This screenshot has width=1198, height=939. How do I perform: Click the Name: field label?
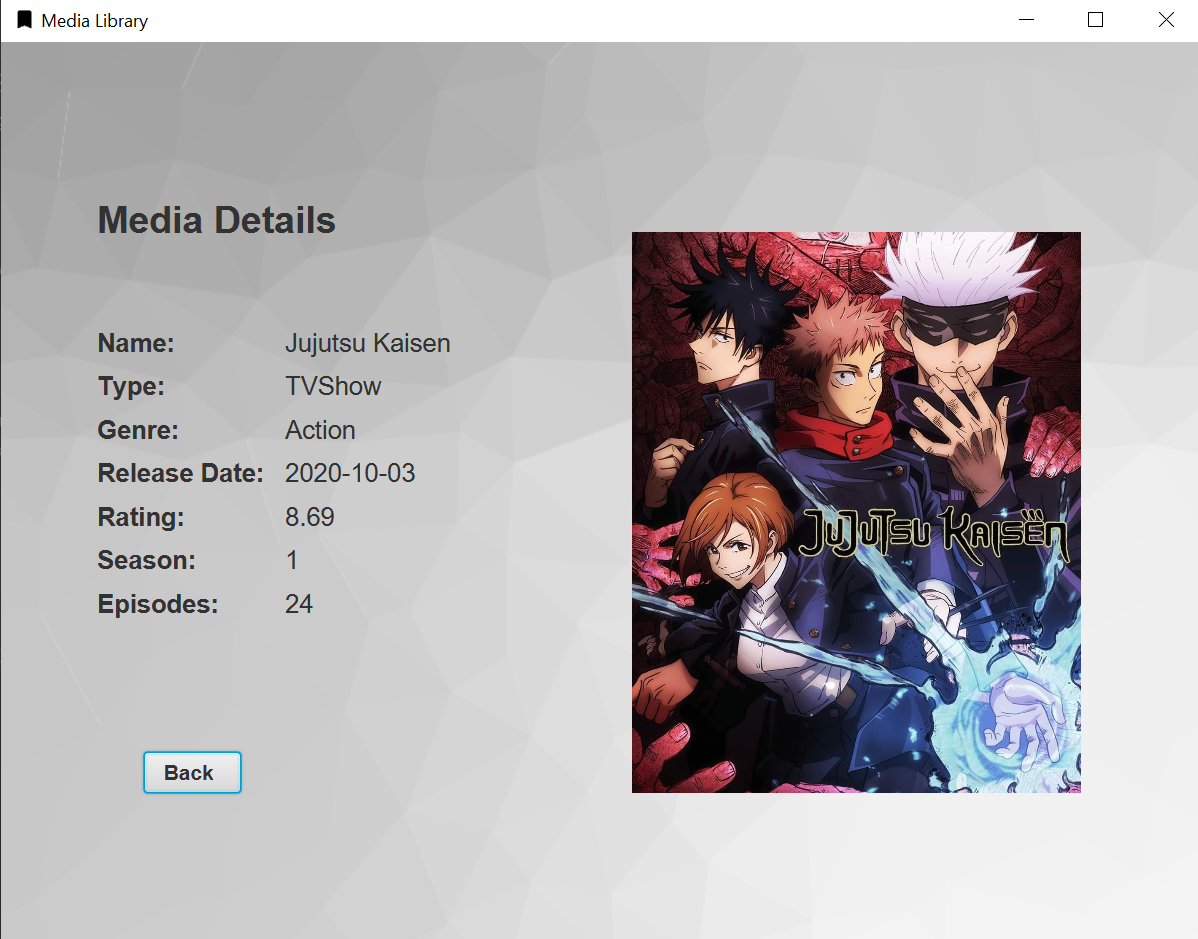(135, 343)
